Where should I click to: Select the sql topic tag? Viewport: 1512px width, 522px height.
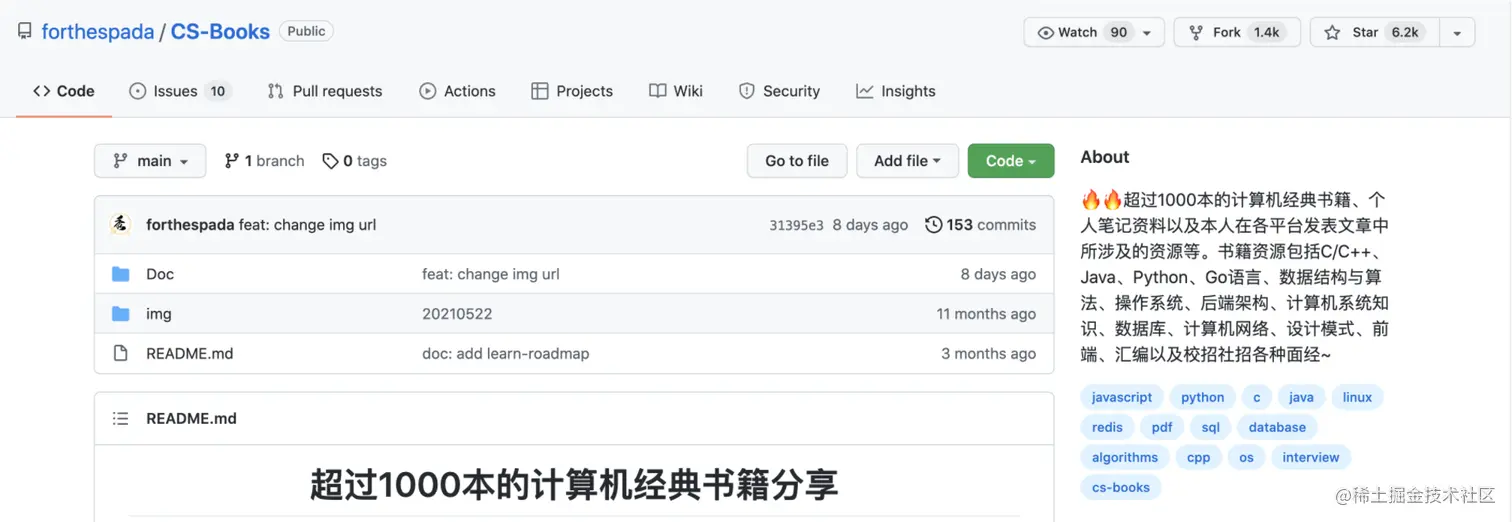pos(1211,427)
